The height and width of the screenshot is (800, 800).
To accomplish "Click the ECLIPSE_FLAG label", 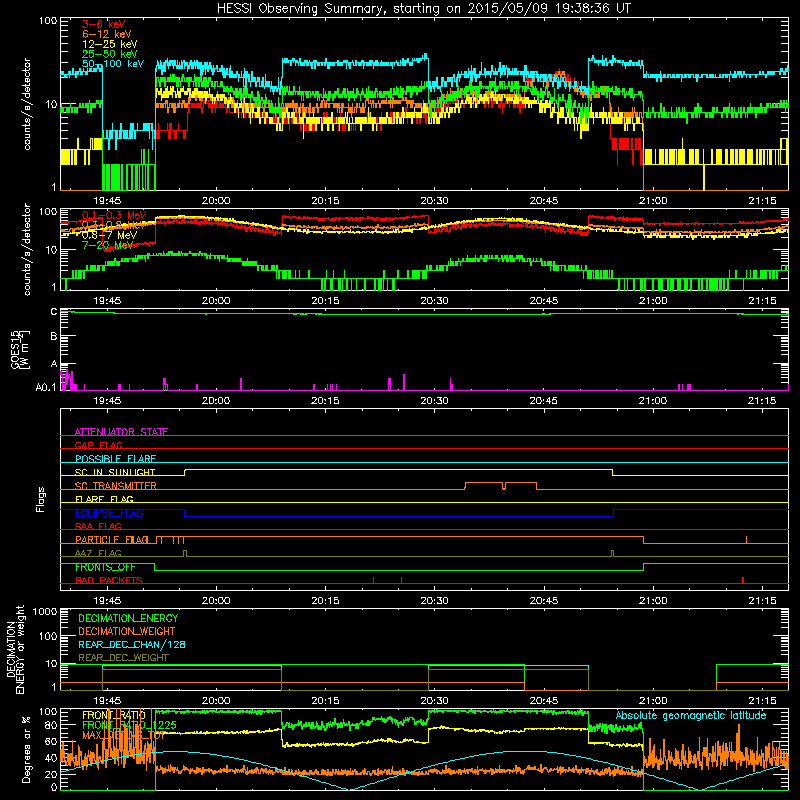I will point(109,513).
